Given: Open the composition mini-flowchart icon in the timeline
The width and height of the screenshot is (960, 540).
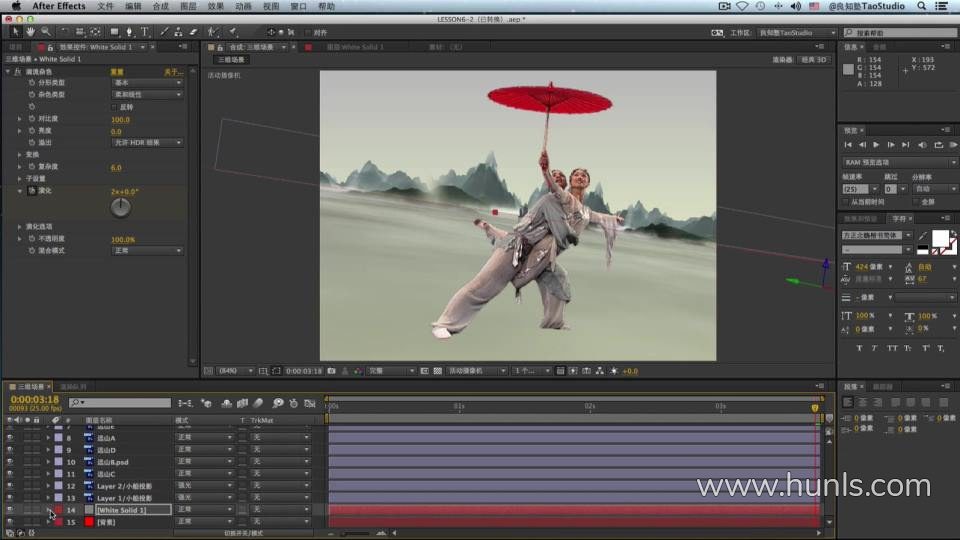Looking at the screenshot, I should click(x=185, y=403).
